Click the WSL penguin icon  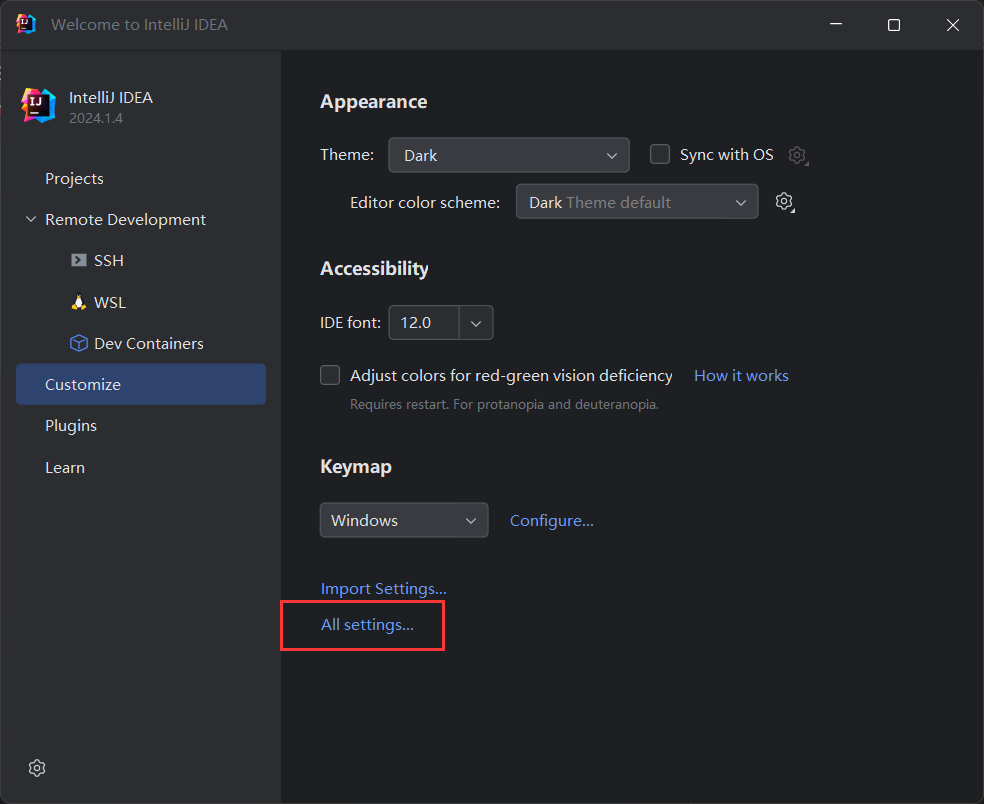click(78, 303)
